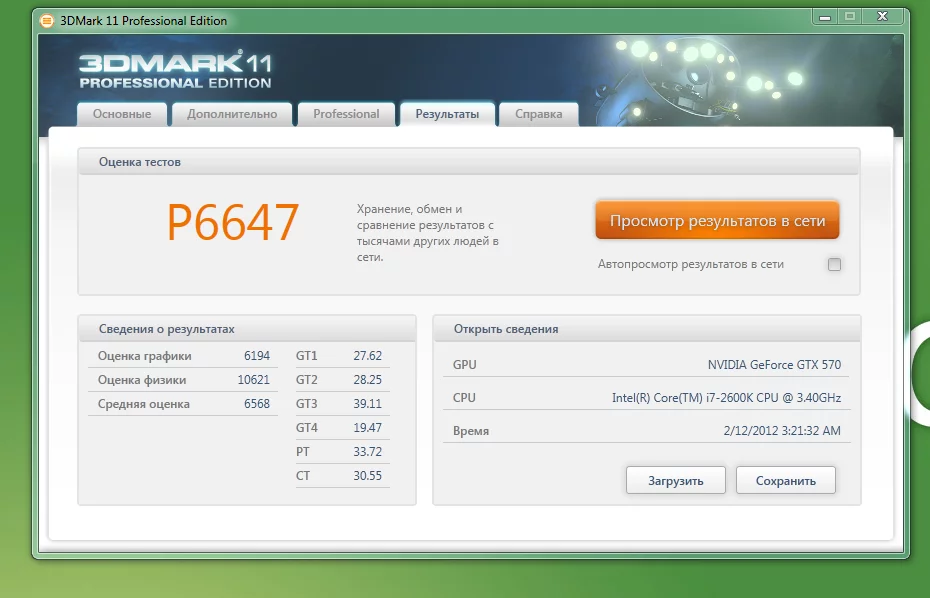
Task: Click the Время timestamp value
Action: 781,431
